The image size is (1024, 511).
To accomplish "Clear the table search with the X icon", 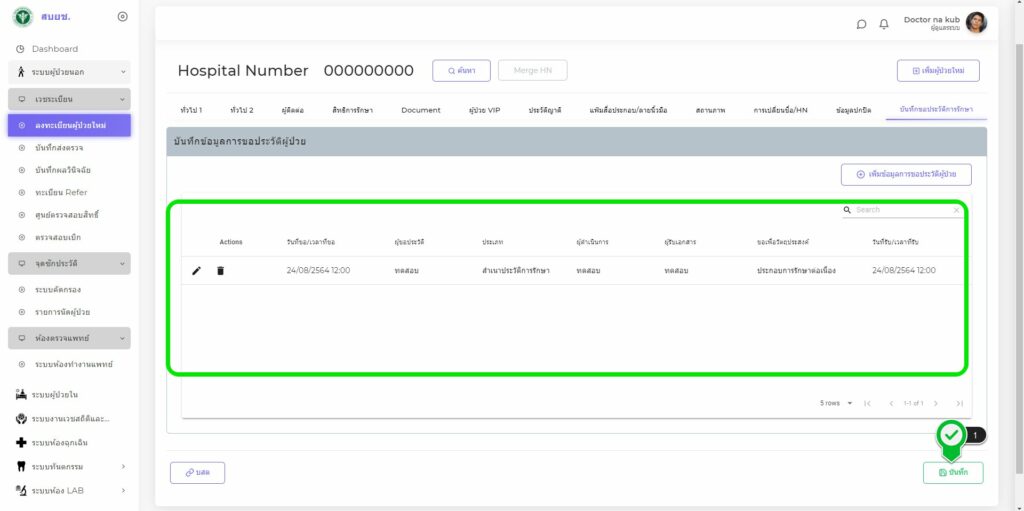I will click(x=956, y=210).
